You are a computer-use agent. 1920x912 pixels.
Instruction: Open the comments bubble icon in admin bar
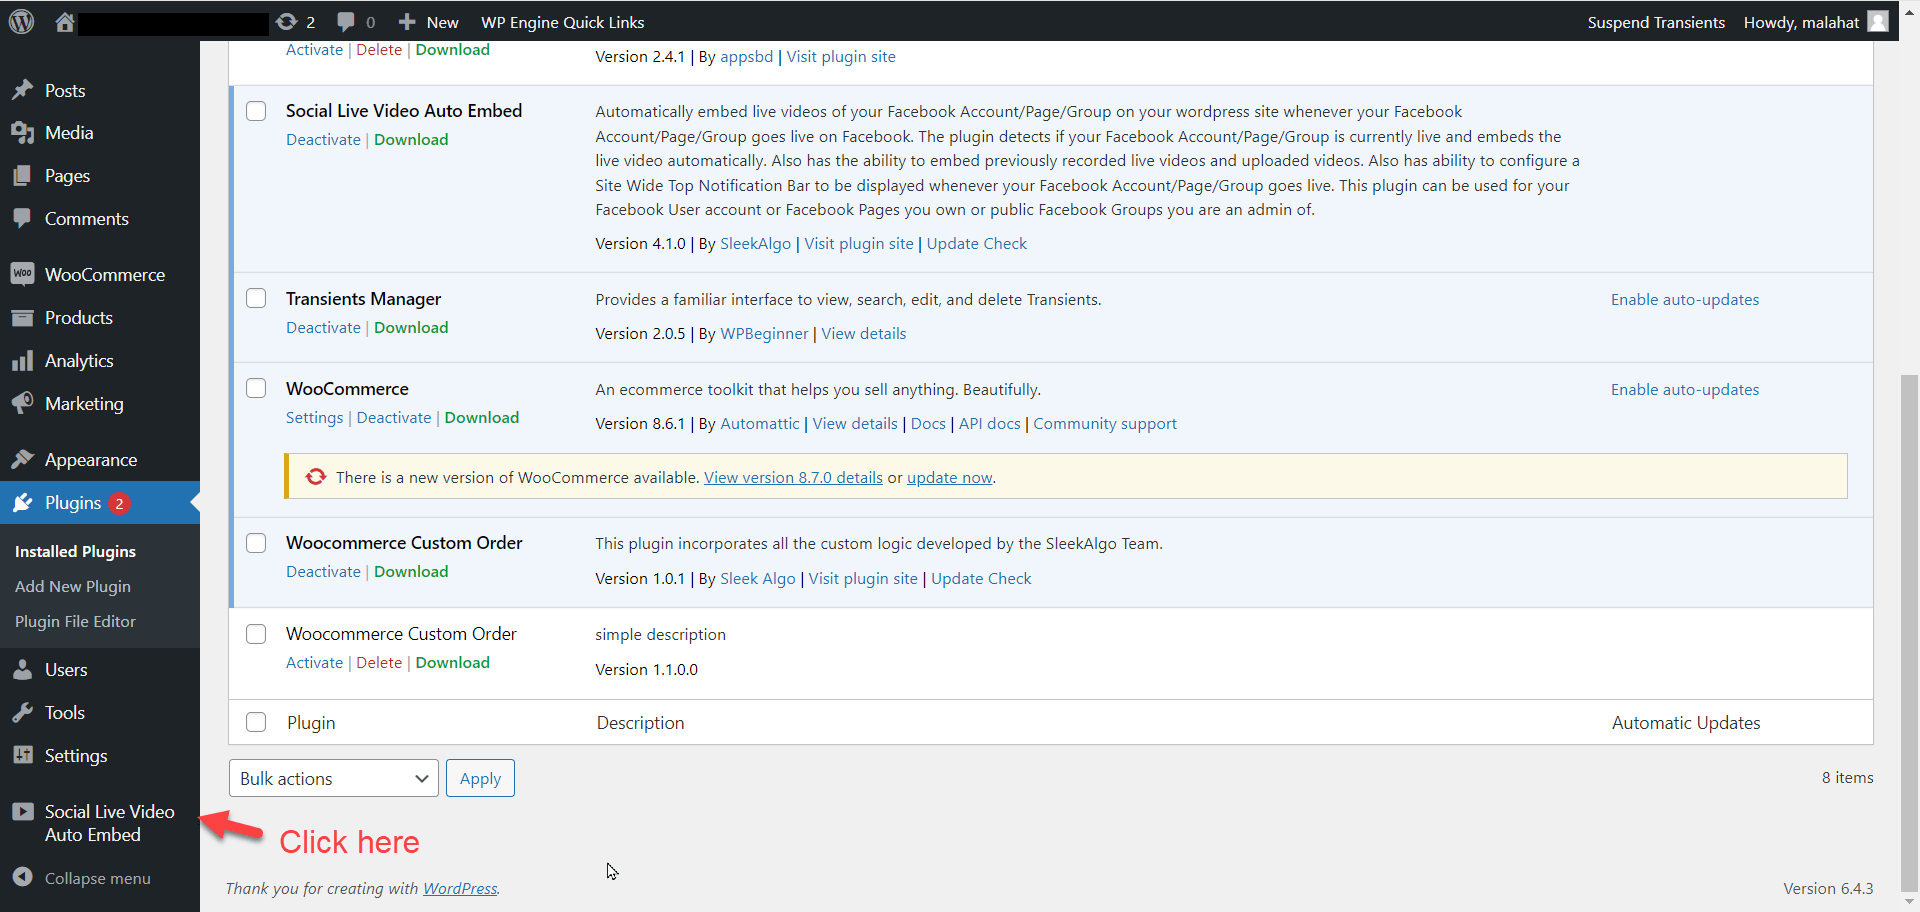tap(346, 22)
